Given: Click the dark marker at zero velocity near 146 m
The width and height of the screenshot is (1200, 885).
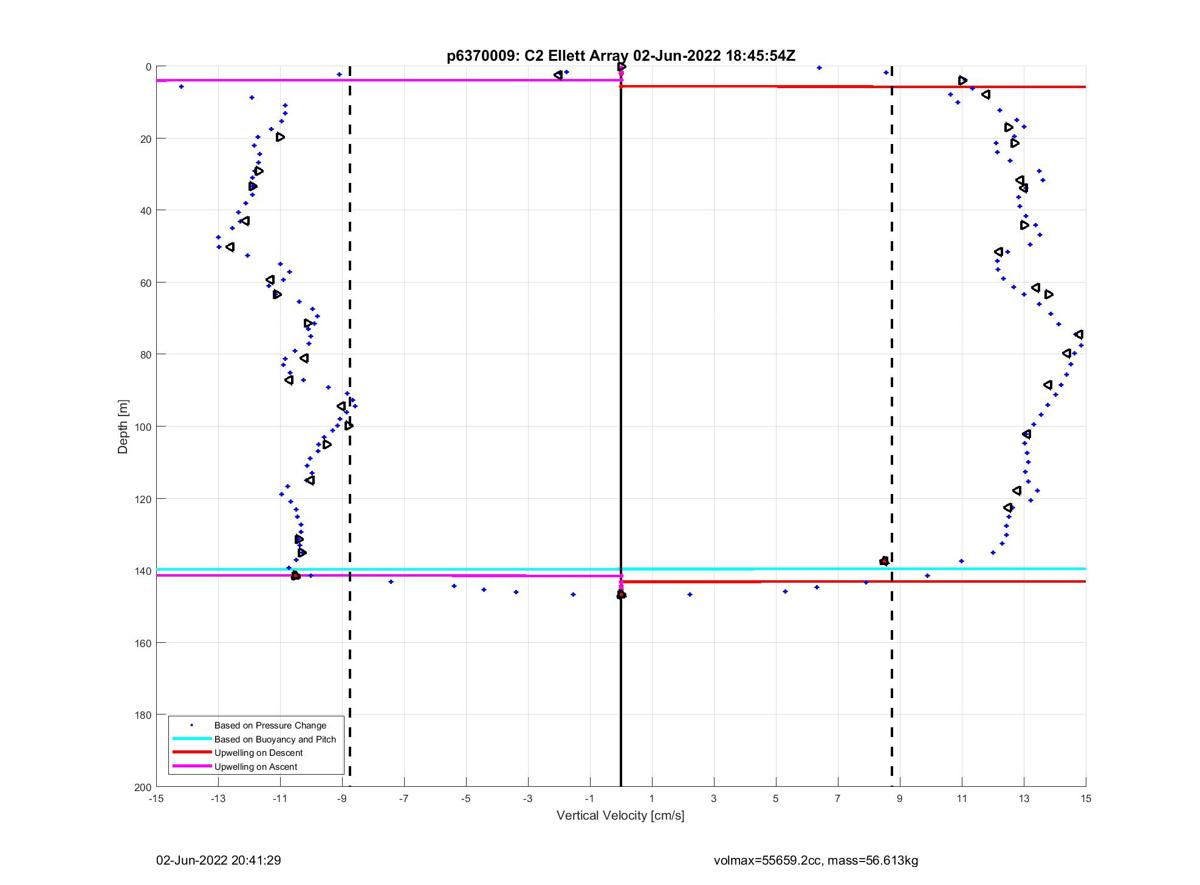Looking at the screenshot, I should pos(621,594).
